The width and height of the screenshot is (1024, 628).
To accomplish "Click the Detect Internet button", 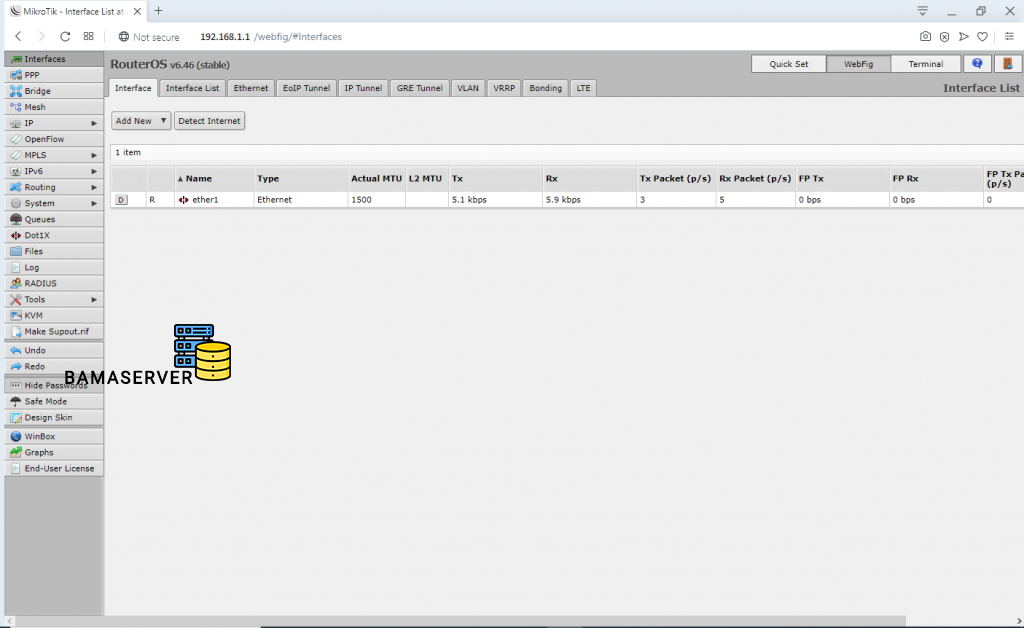I will point(210,121).
